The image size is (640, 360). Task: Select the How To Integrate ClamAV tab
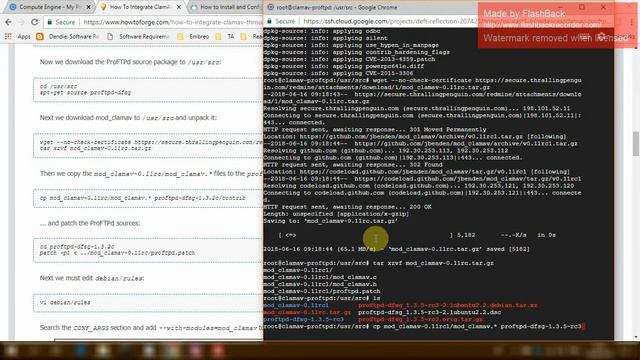click(139, 7)
